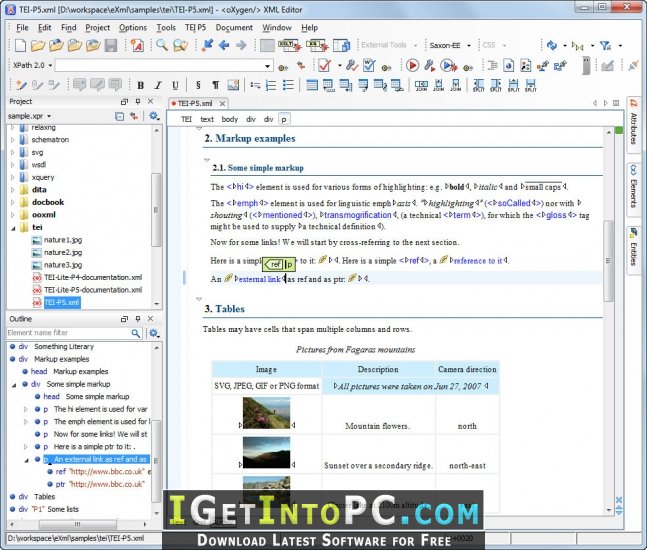Open Project panel settings gear icon
This screenshot has height=550, width=647.
pyautogui.click(x=154, y=116)
